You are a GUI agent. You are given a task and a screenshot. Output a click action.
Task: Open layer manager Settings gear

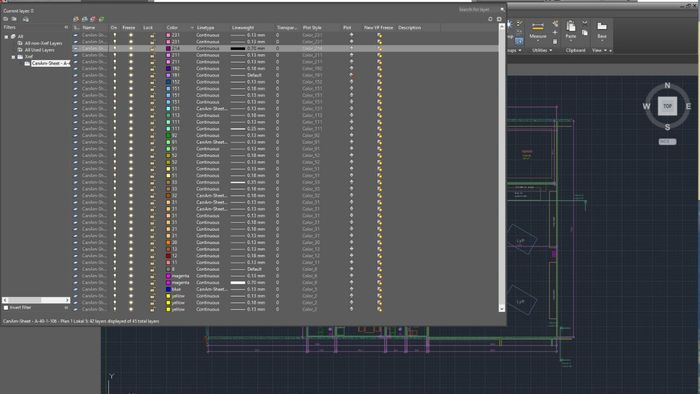click(499, 19)
